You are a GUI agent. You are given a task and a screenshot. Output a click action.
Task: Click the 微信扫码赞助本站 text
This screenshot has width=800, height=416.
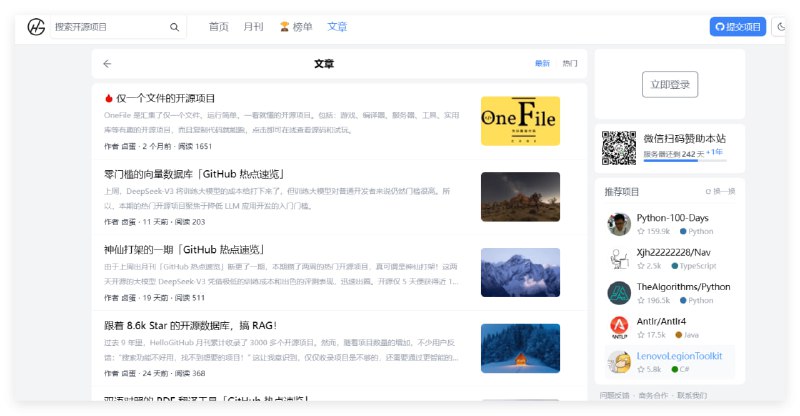(x=684, y=138)
